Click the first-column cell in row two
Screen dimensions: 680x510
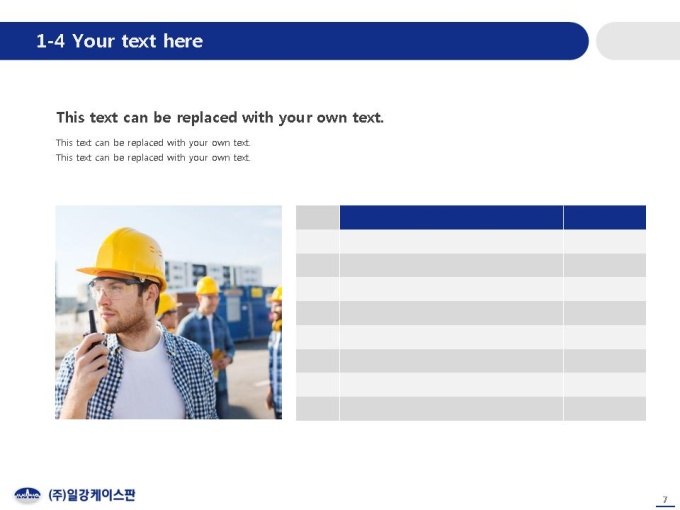click(x=317, y=265)
